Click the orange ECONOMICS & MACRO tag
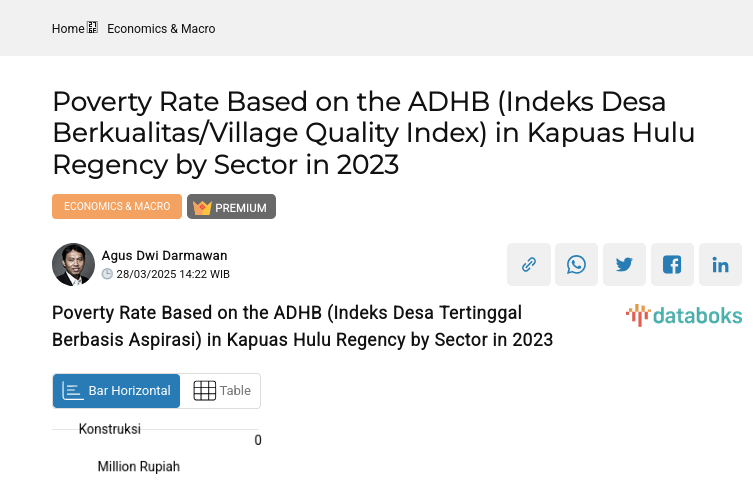The image size is (753, 498). (x=117, y=206)
